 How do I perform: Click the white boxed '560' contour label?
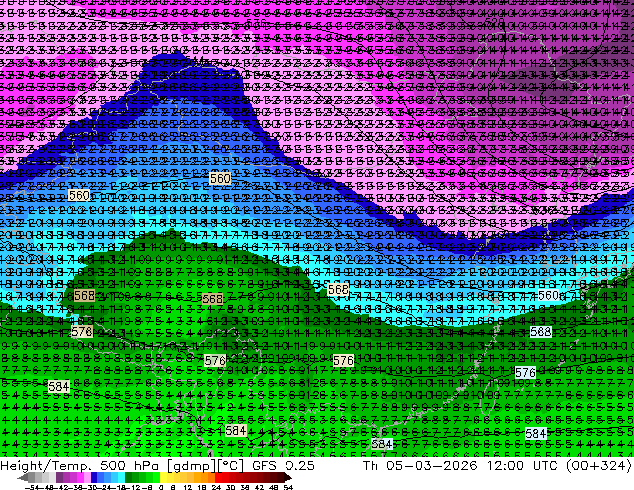tap(548, 296)
